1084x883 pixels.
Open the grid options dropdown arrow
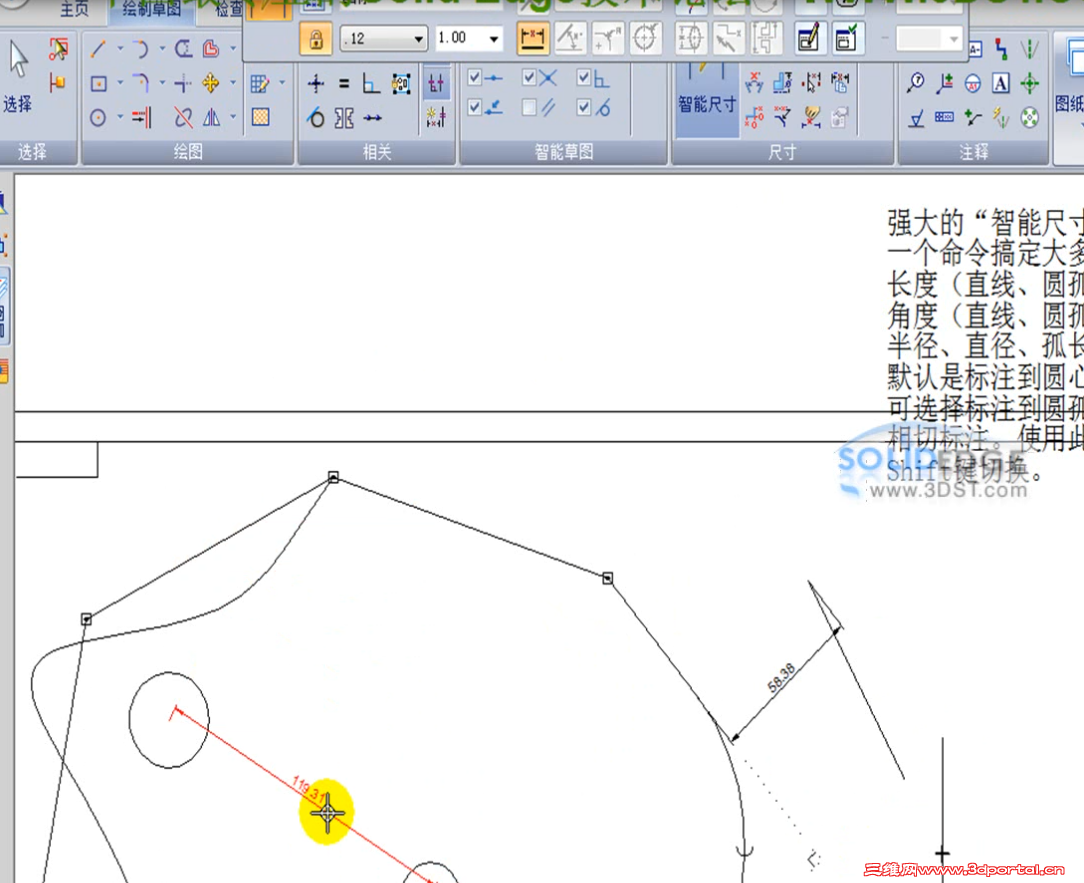[282, 84]
